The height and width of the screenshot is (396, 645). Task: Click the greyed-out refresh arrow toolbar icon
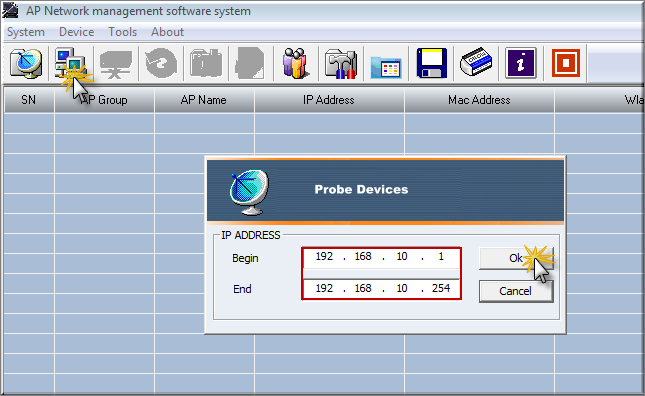tap(161, 64)
